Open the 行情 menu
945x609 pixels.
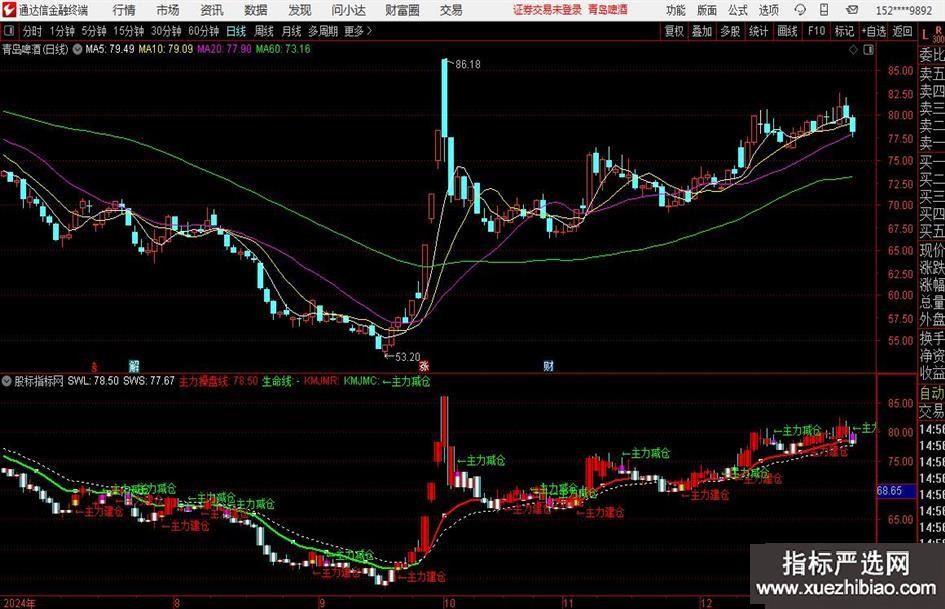[124, 10]
